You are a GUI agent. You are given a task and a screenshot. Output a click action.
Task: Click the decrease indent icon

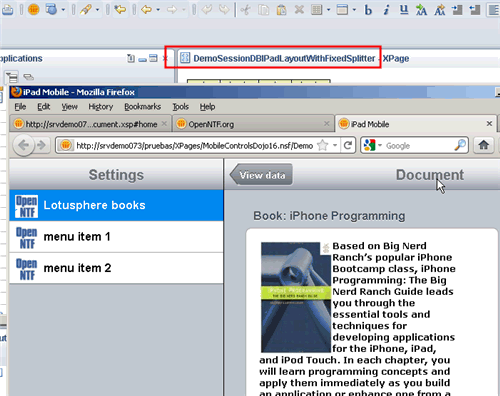pyautogui.click(x=475, y=10)
